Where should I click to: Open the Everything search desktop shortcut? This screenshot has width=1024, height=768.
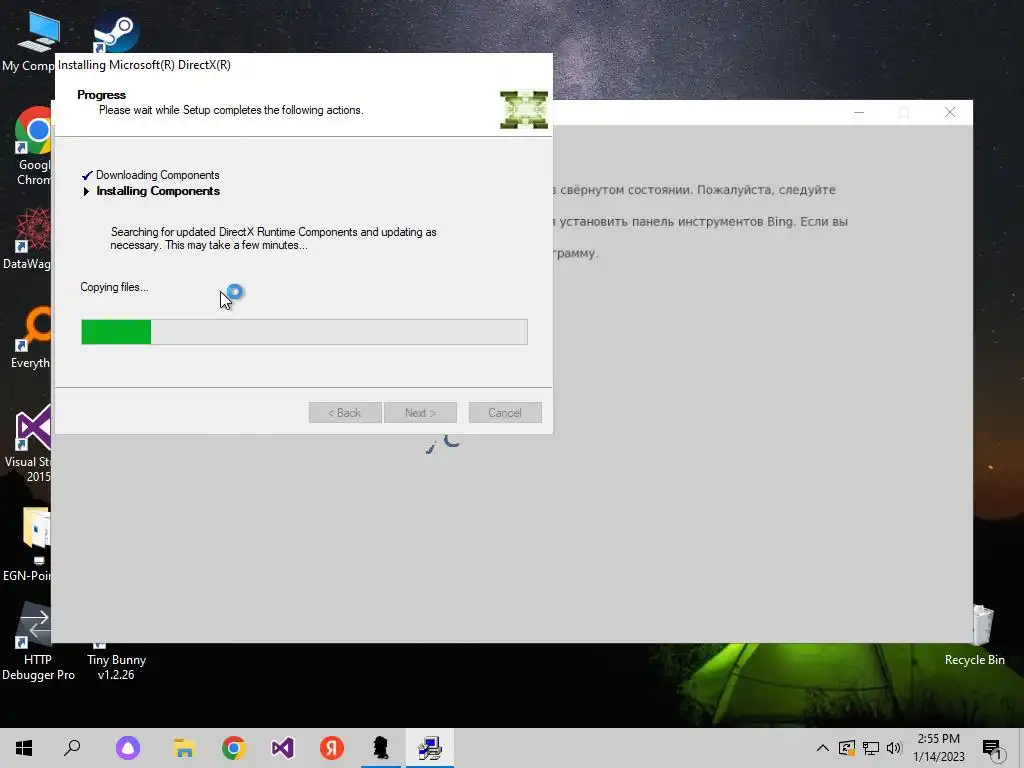pyautogui.click(x=30, y=337)
